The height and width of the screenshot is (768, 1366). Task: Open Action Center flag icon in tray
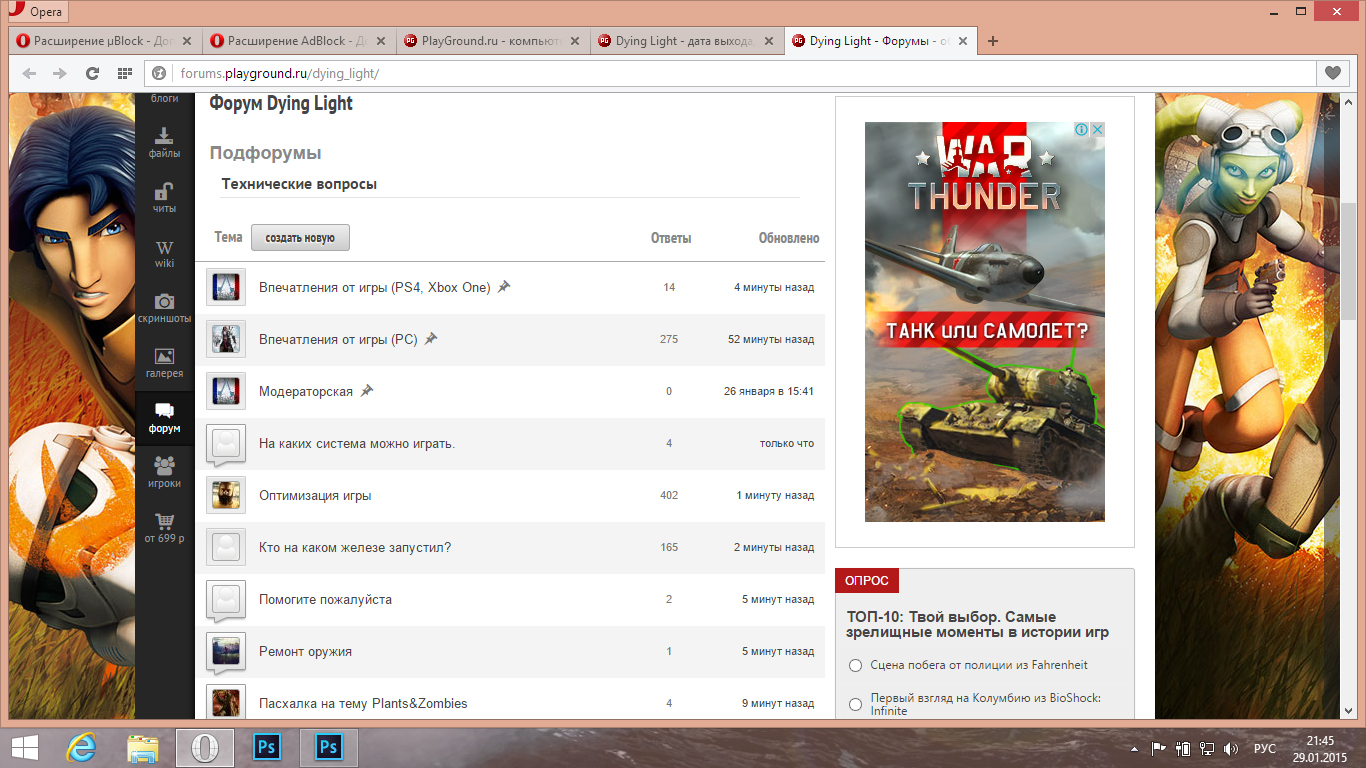[x=1159, y=748]
